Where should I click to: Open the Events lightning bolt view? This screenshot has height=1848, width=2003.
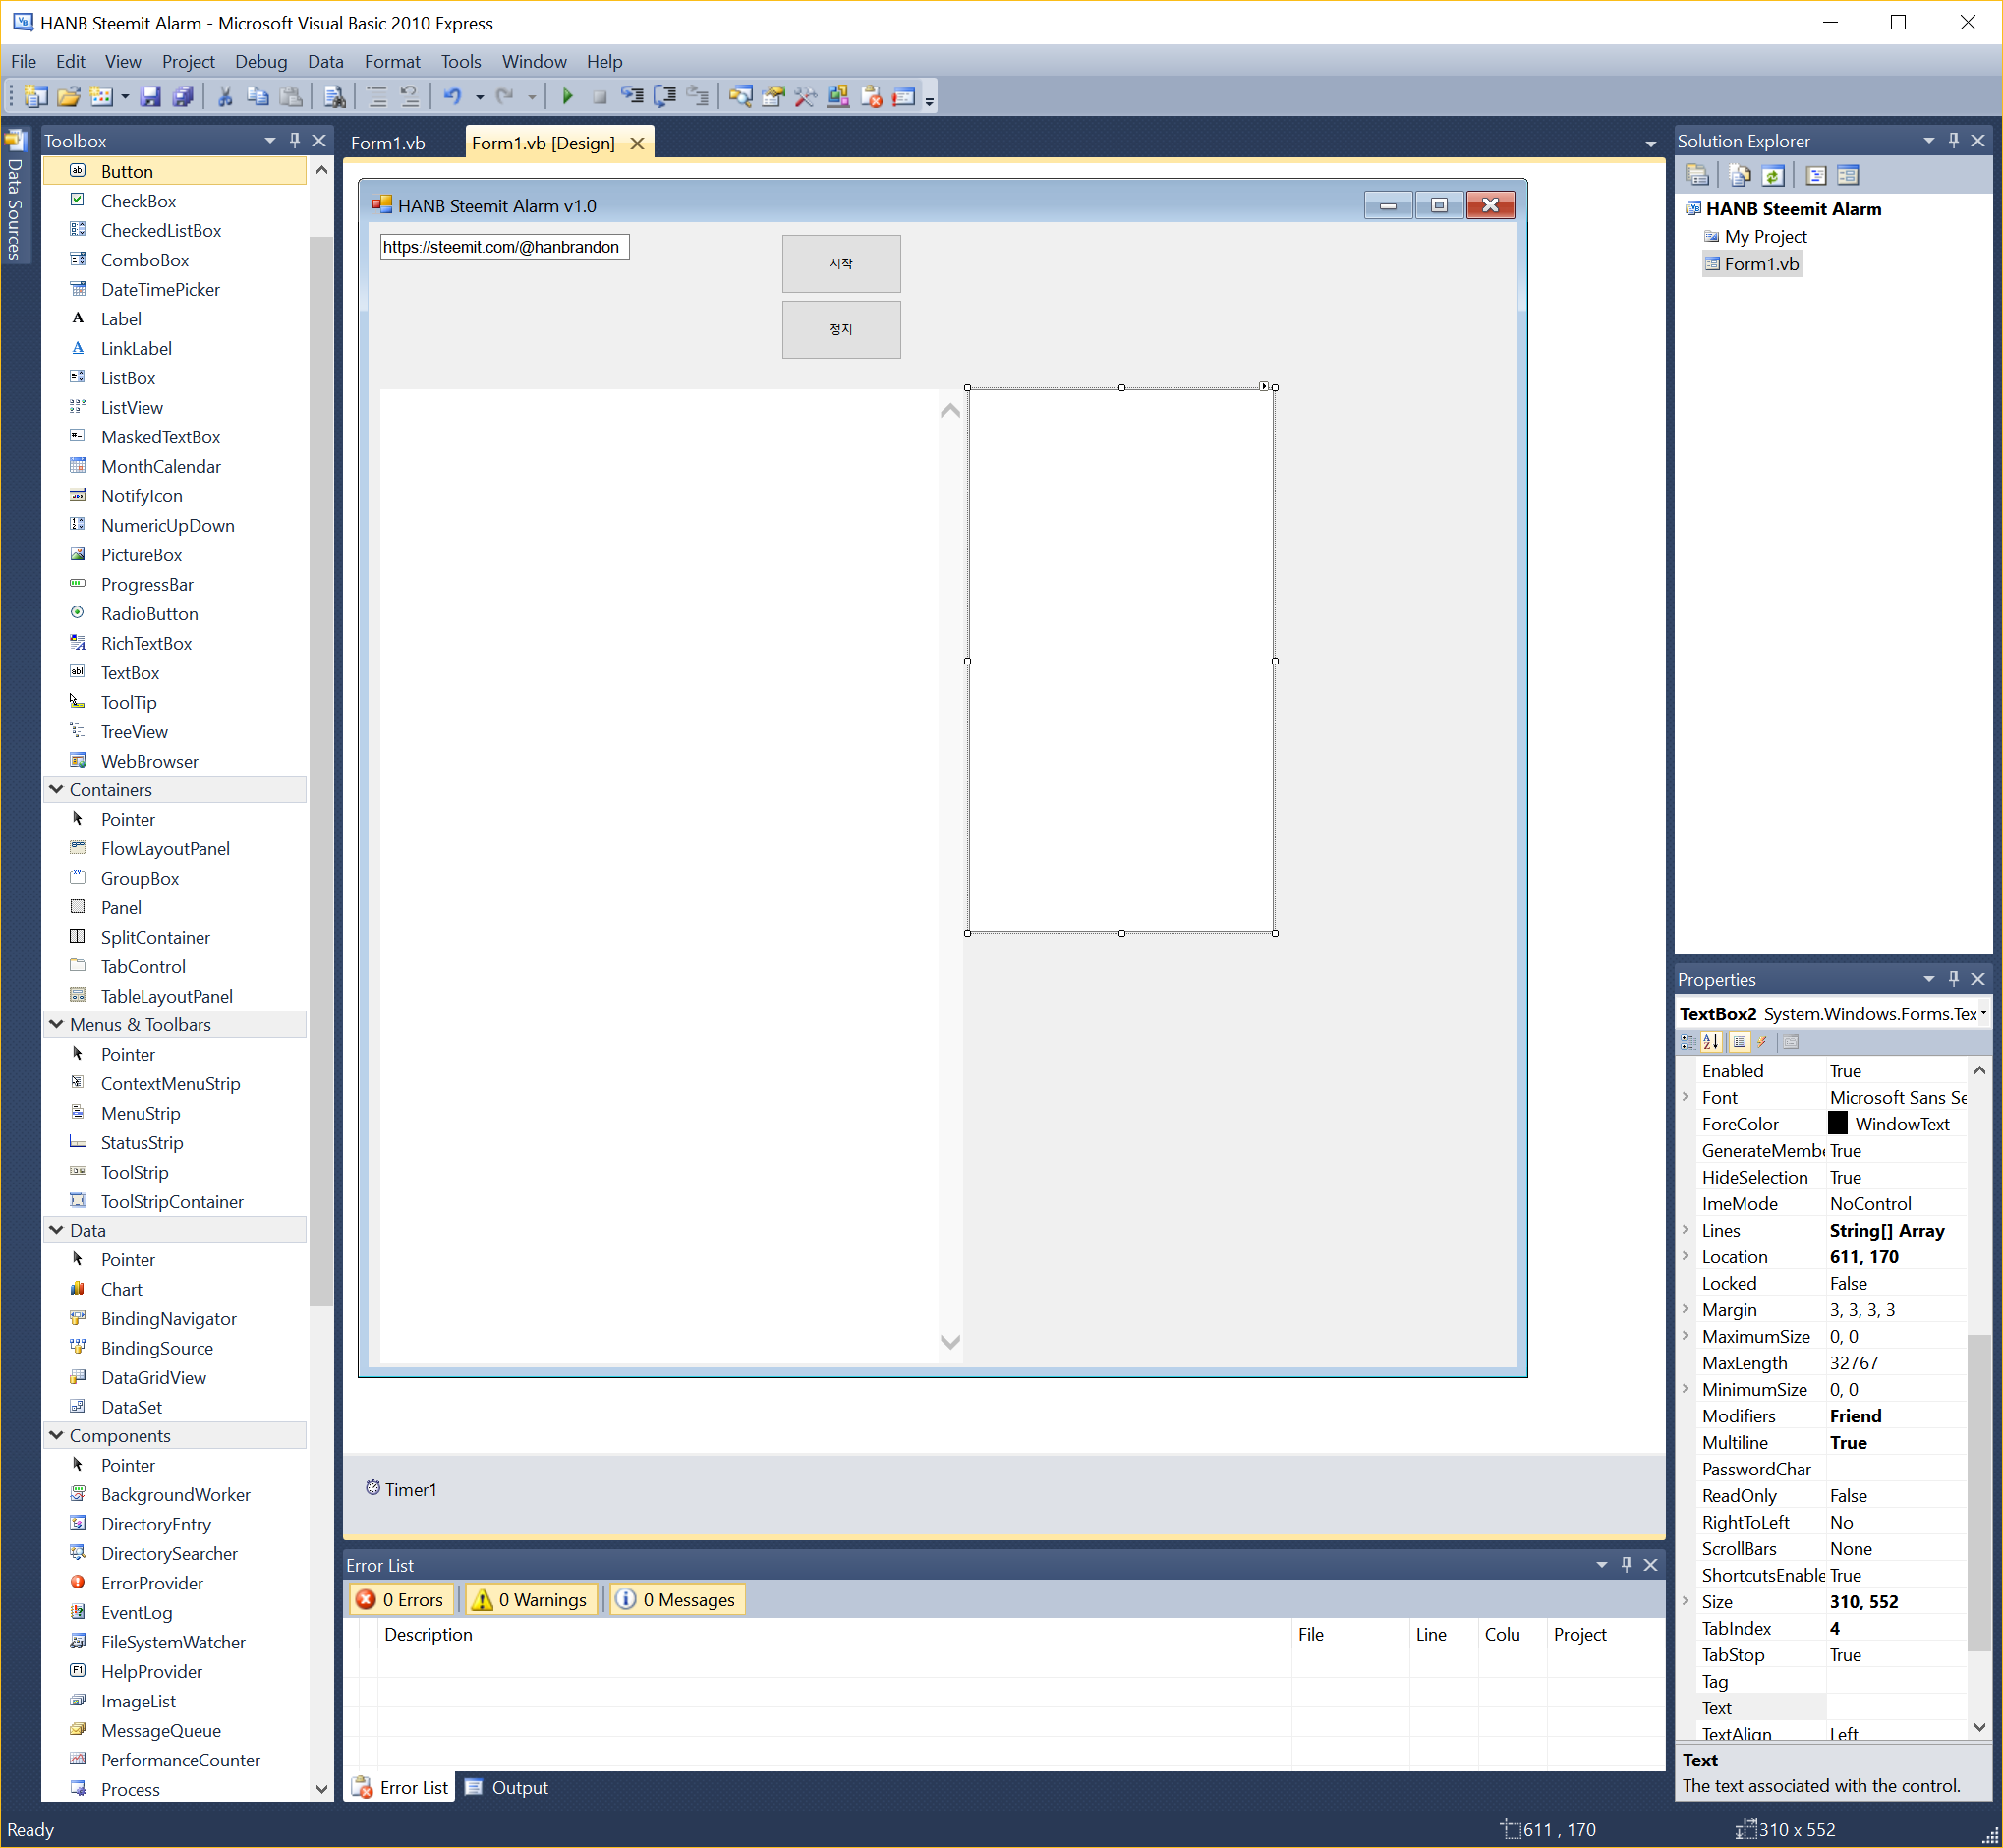point(1762,1042)
